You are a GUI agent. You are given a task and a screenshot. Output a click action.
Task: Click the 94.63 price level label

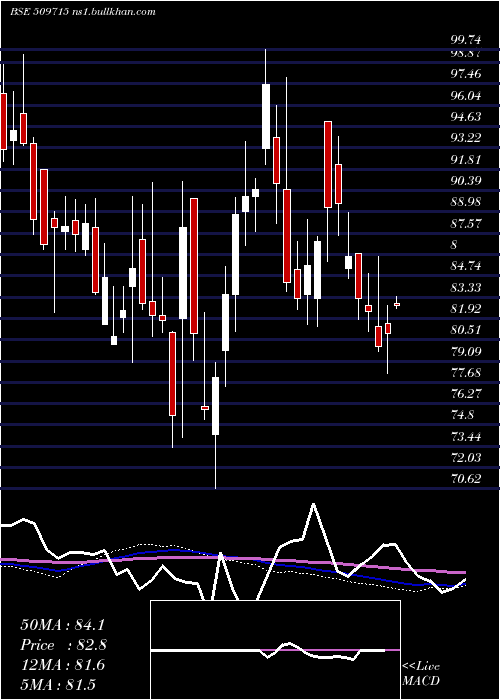(466, 117)
